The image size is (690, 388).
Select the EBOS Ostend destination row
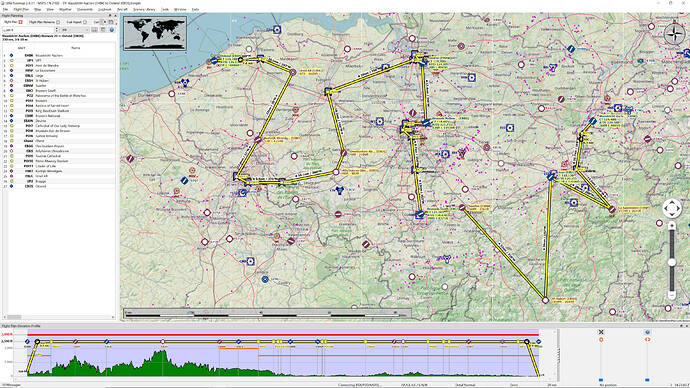point(59,186)
